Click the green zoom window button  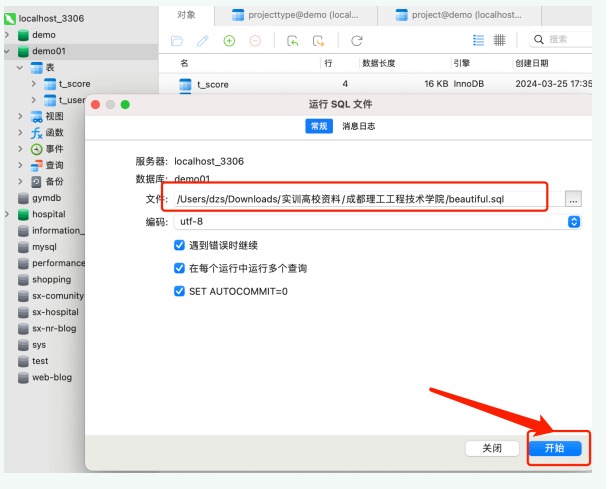click(125, 104)
